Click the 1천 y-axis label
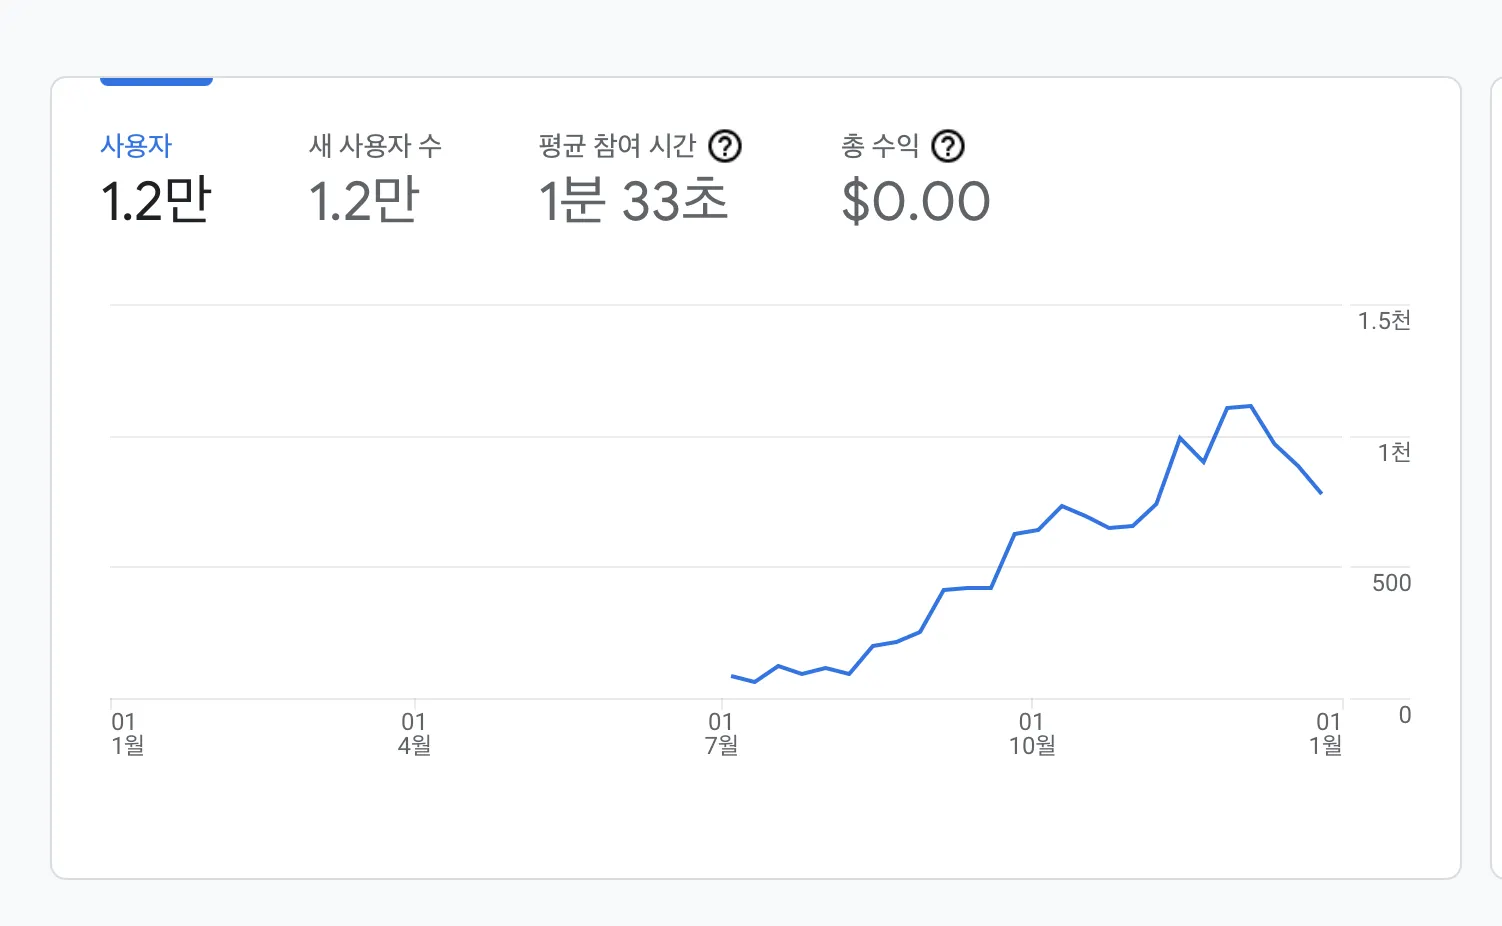This screenshot has height=926, width=1502. [x=1394, y=453]
